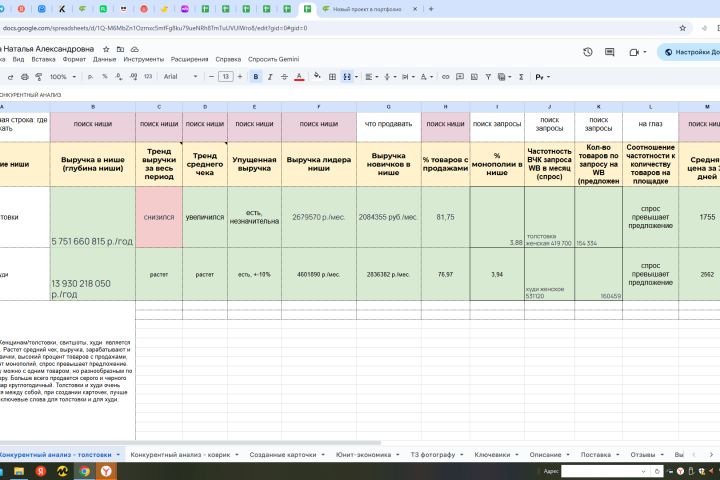Click the Настройки Доступа button
The height and width of the screenshot is (480, 720).
point(691,52)
